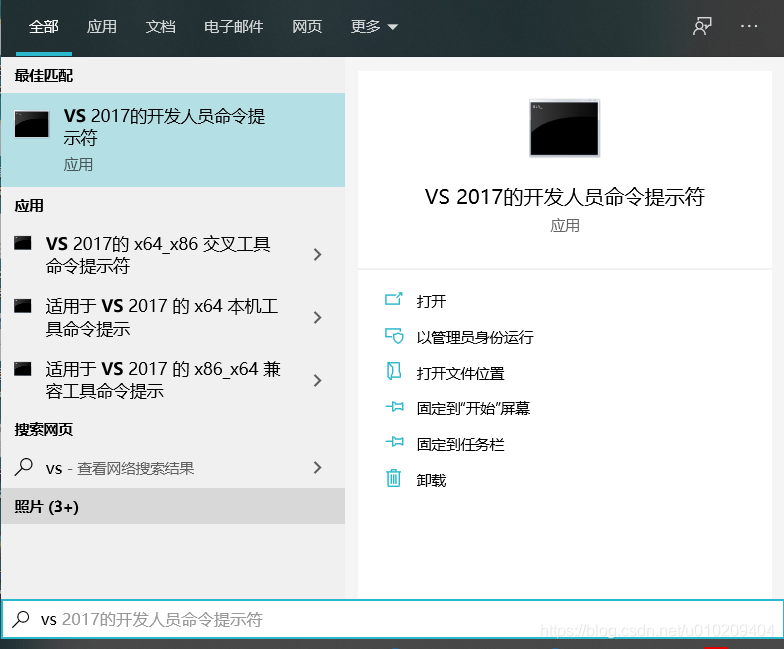Screen dimensions: 784x649
Task: Click the search input field
Action: [x=392, y=619]
